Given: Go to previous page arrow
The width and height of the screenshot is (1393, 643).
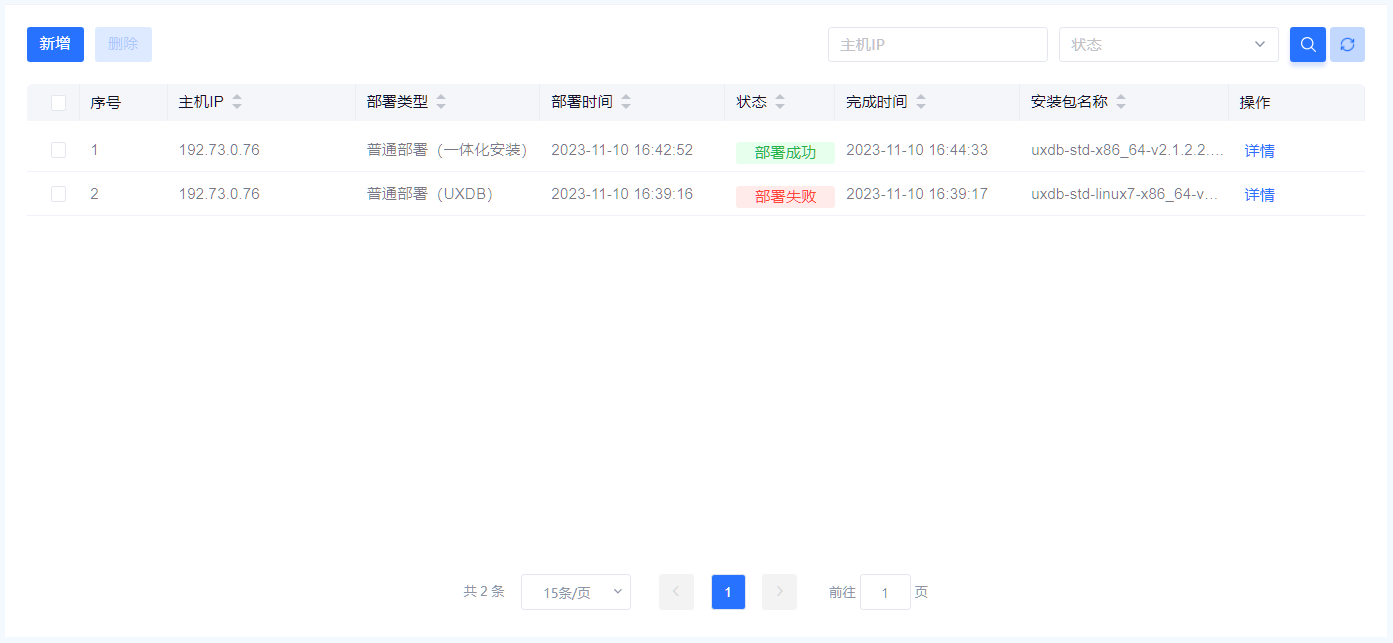Looking at the screenshot, I should [x=676, y=592].
